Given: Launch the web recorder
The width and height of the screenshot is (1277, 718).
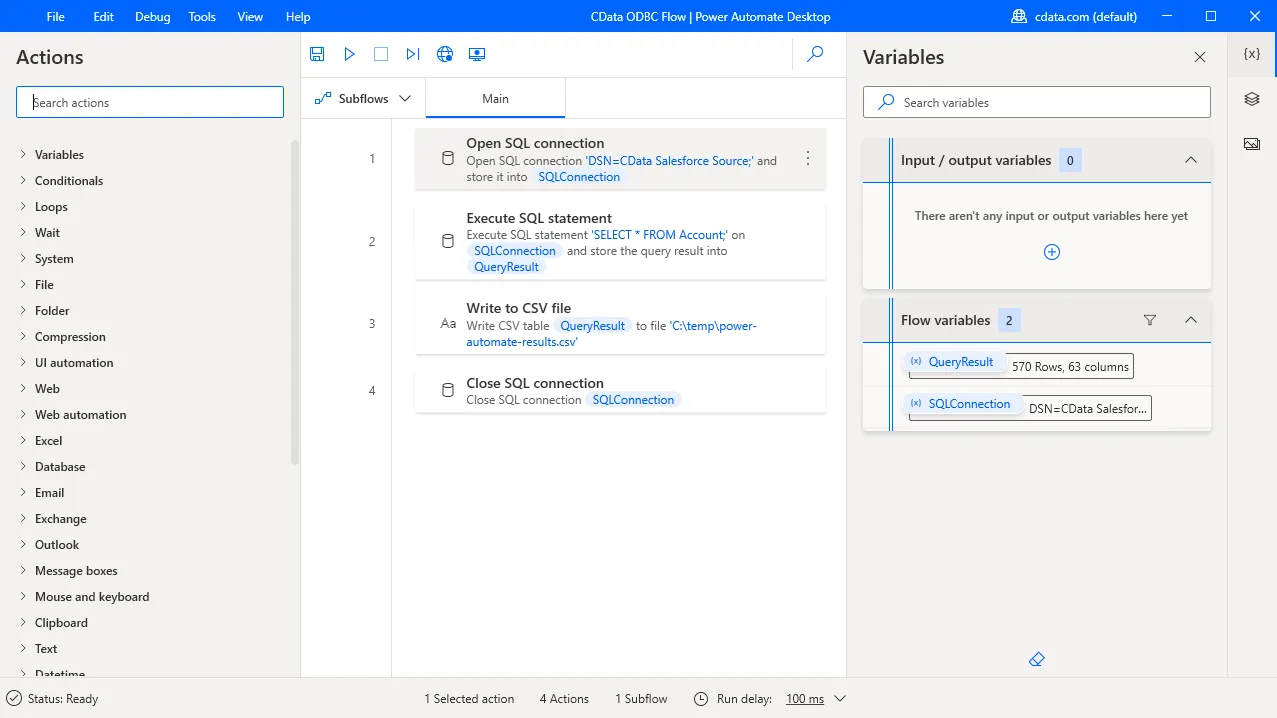Looking at the screenshot, I should click(x=445, y=54).
